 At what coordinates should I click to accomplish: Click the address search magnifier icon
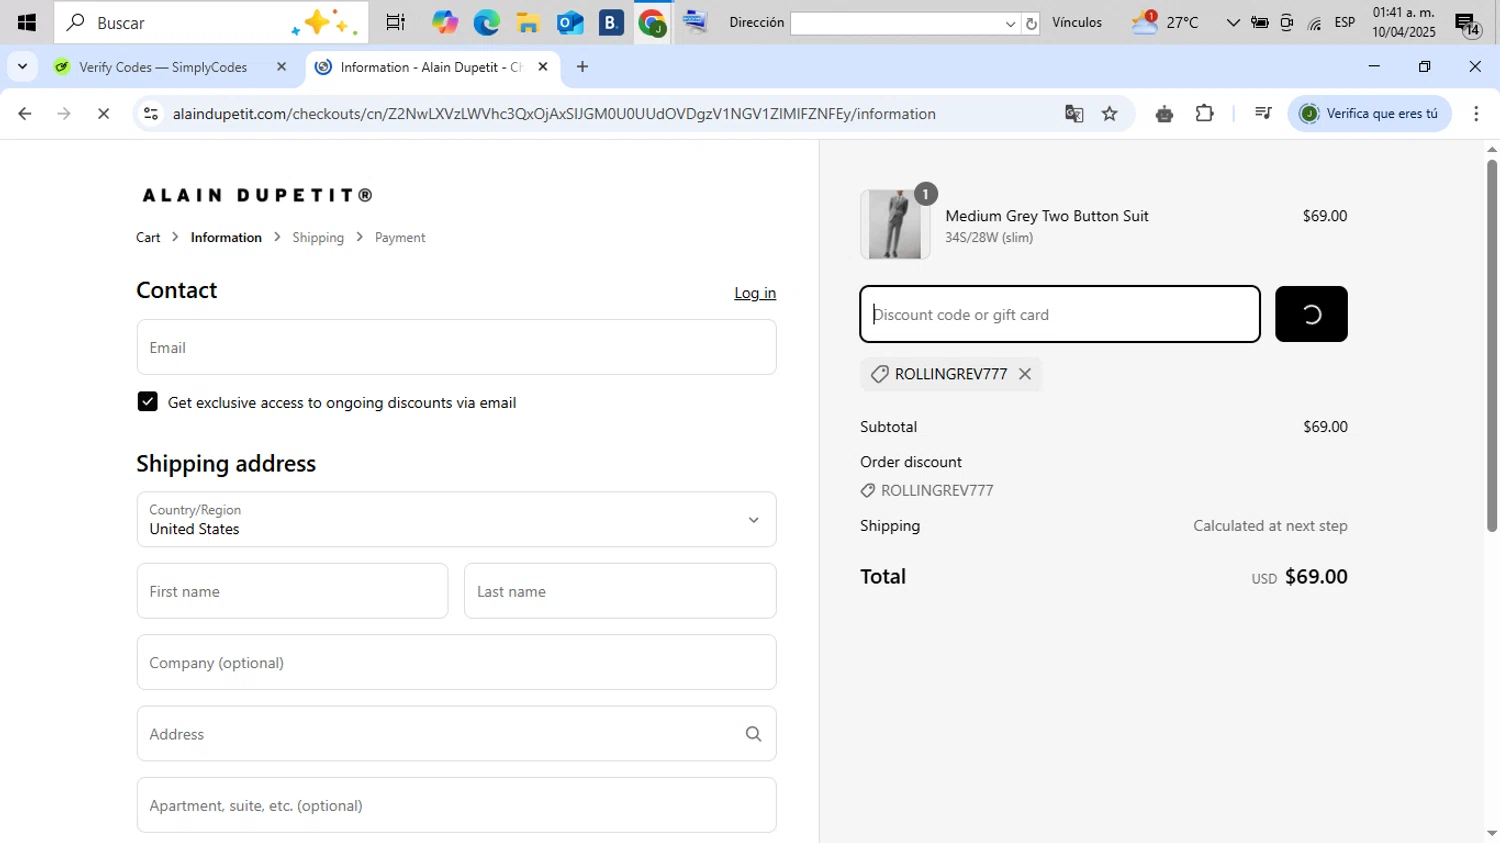coord(754,734)
